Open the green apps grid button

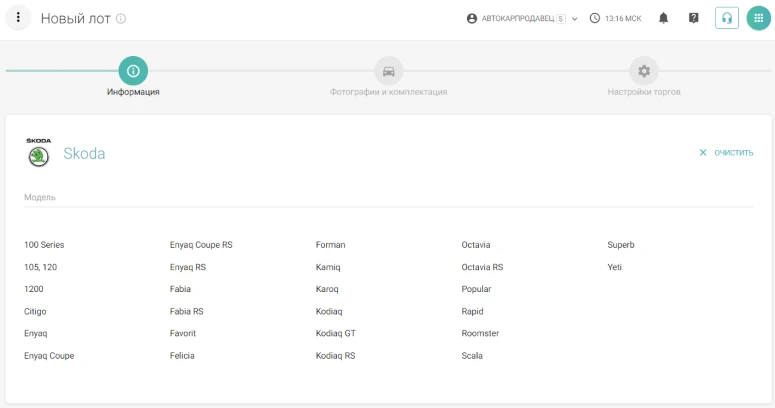759,18
